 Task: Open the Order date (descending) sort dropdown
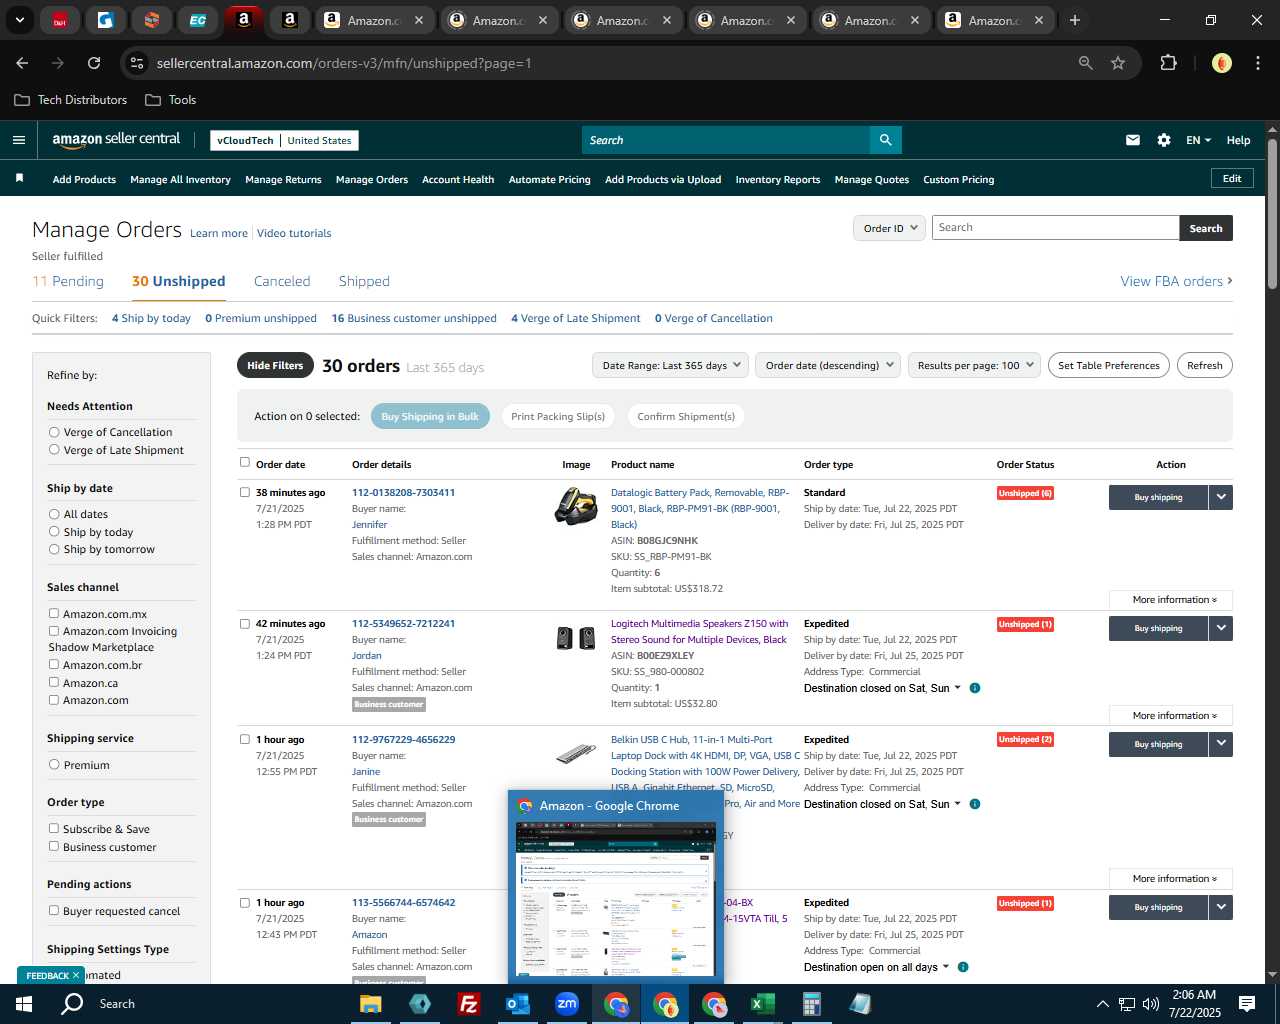828,365
